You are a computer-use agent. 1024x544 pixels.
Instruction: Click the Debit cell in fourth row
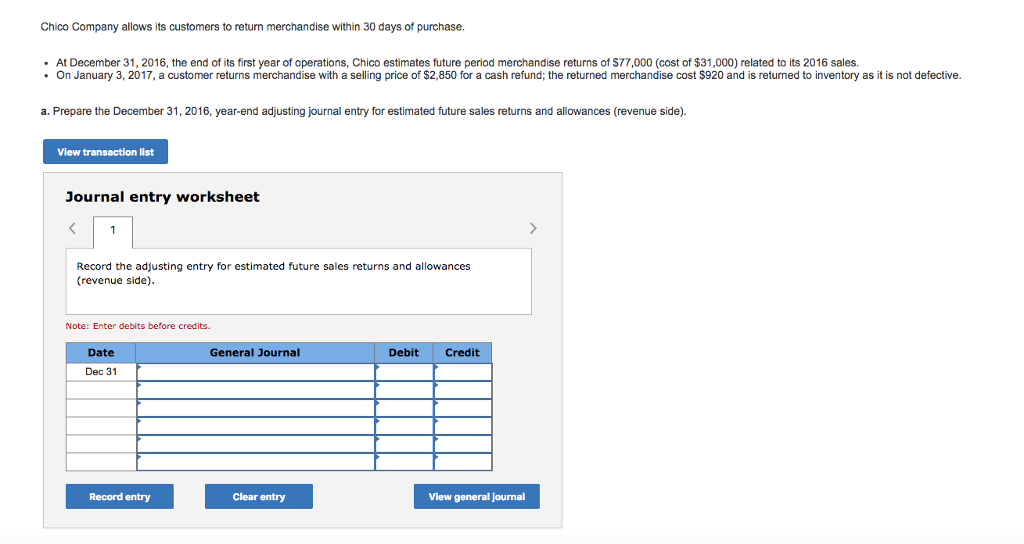tap(404, 426)
